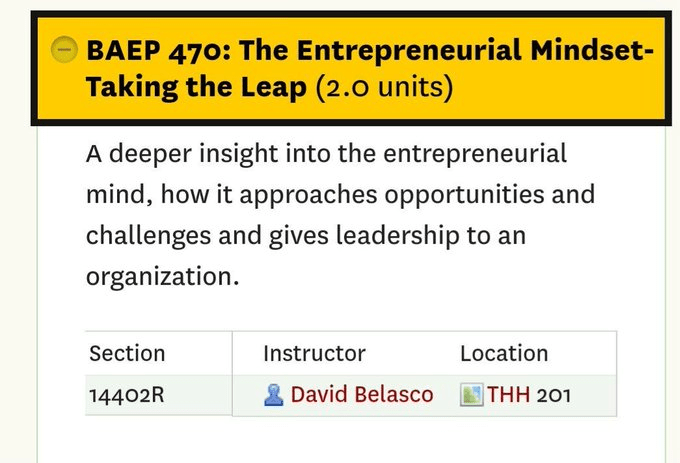Image resolution: width=680 pixels, height=463 pixels.
Task: Click the (2.0 units) label
Action: pos(384,88)
